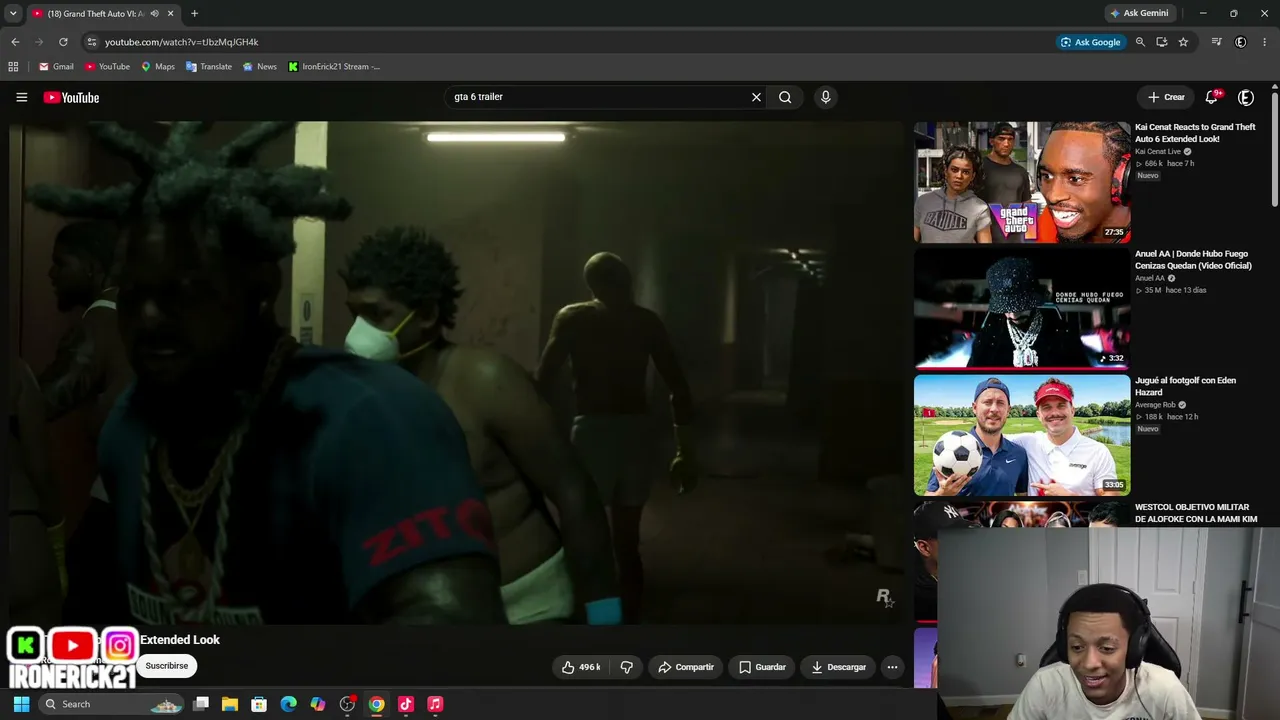The width and height of the screenshot is (1280, 720).
Task: Open Chrome media controls icon
Action: pos(1216,42)
